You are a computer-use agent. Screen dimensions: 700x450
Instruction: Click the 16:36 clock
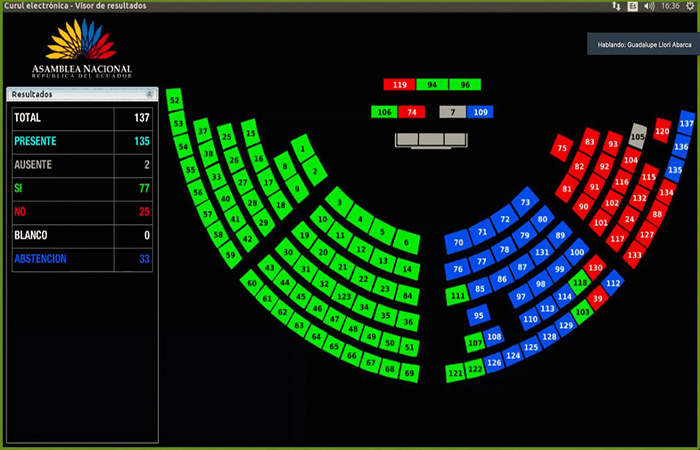click(670, 6)
